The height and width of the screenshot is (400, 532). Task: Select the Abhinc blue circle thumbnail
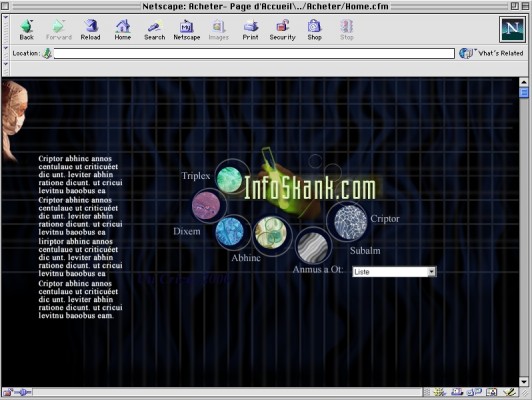click(229, 232)
